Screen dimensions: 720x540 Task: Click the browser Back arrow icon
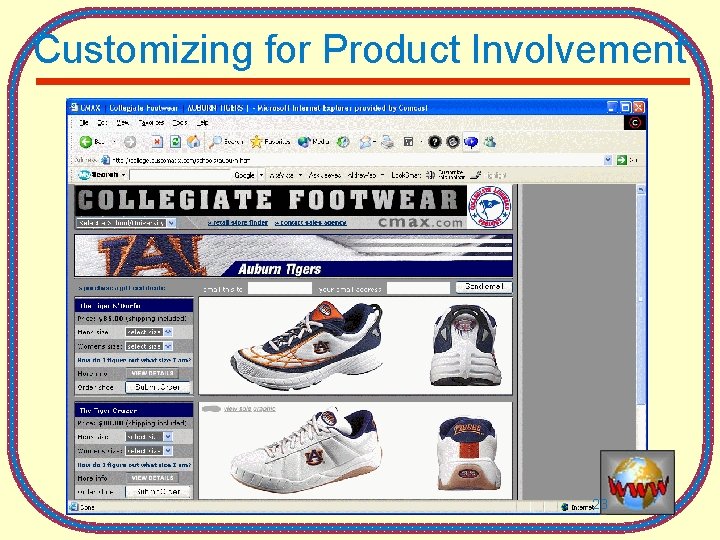coord(86,142)
